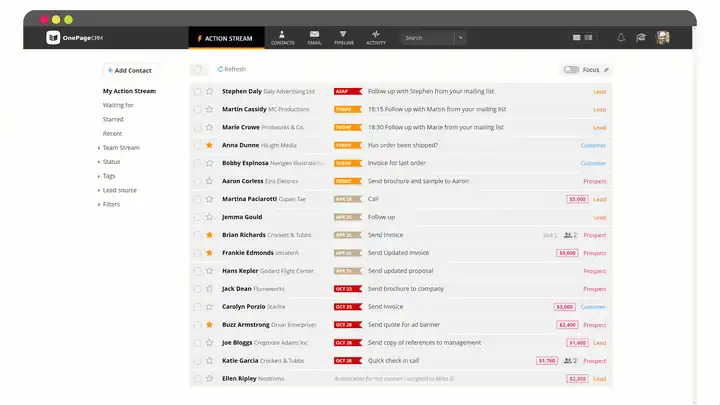Star Bobby Espinosa contact
The height and width of the screenshot is (405, 720).
click(209, 163)
